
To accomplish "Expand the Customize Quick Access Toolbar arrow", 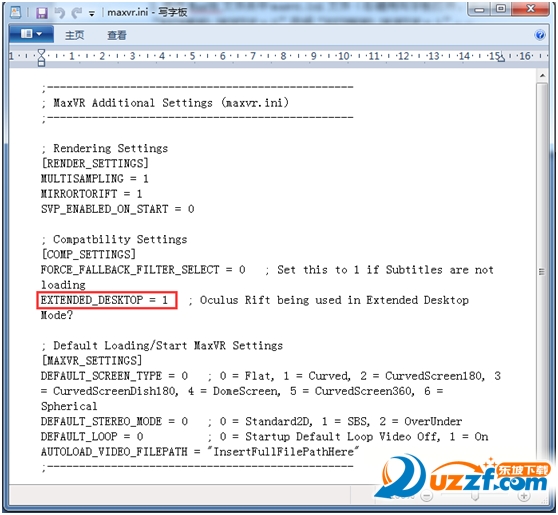I will [92, 14].
